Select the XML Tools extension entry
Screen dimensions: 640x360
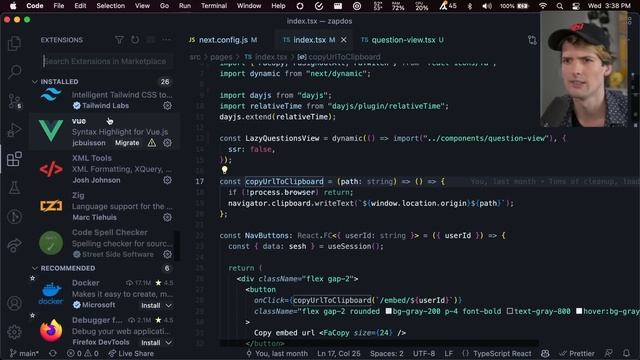click(104, 169)
